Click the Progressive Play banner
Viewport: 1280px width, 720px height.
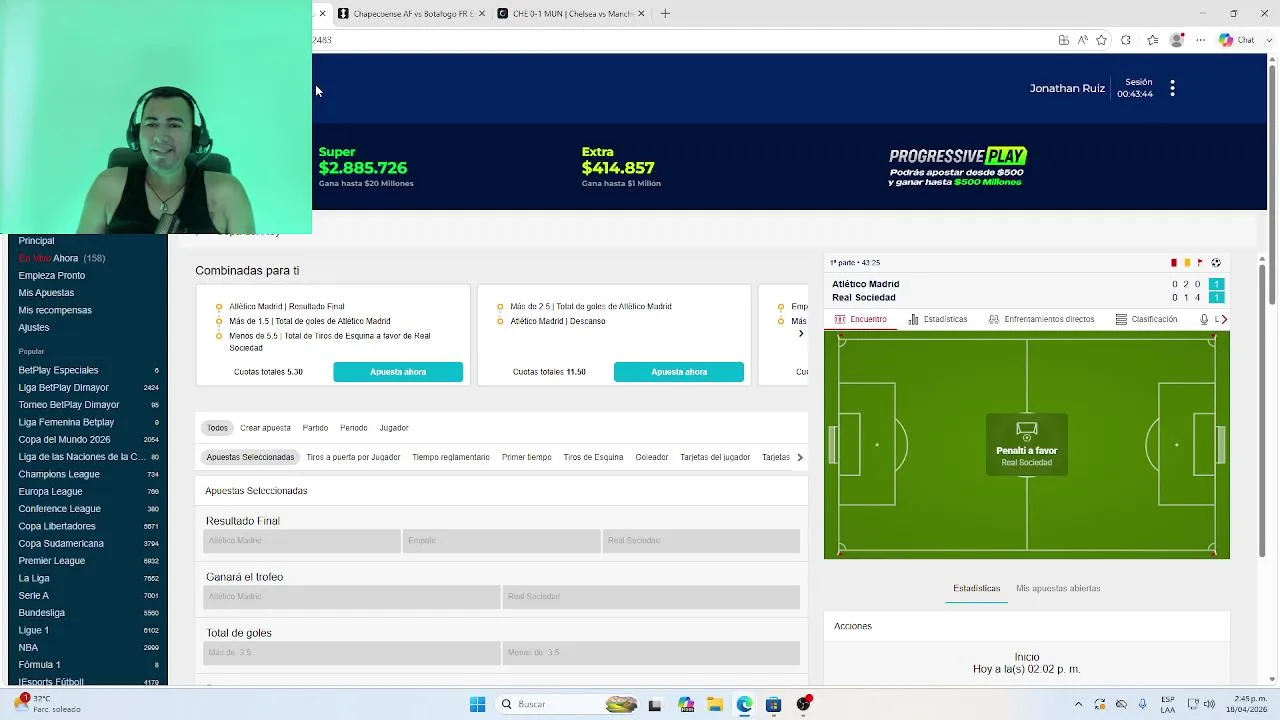[x=957, y=167]
